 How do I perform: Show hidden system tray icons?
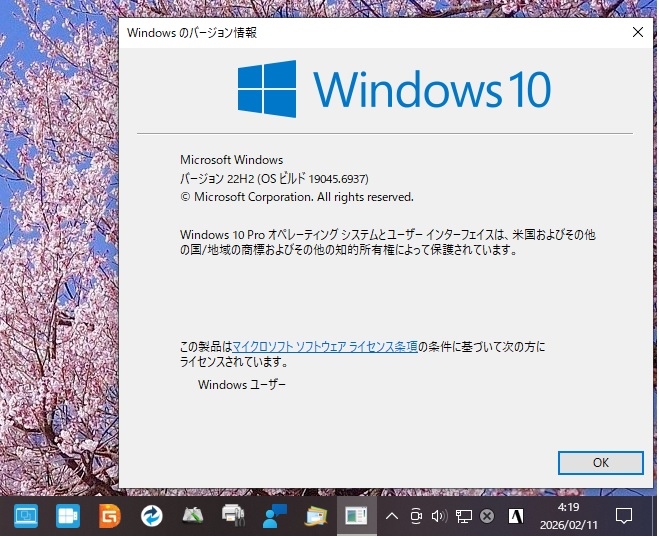[x=393, y=517]
